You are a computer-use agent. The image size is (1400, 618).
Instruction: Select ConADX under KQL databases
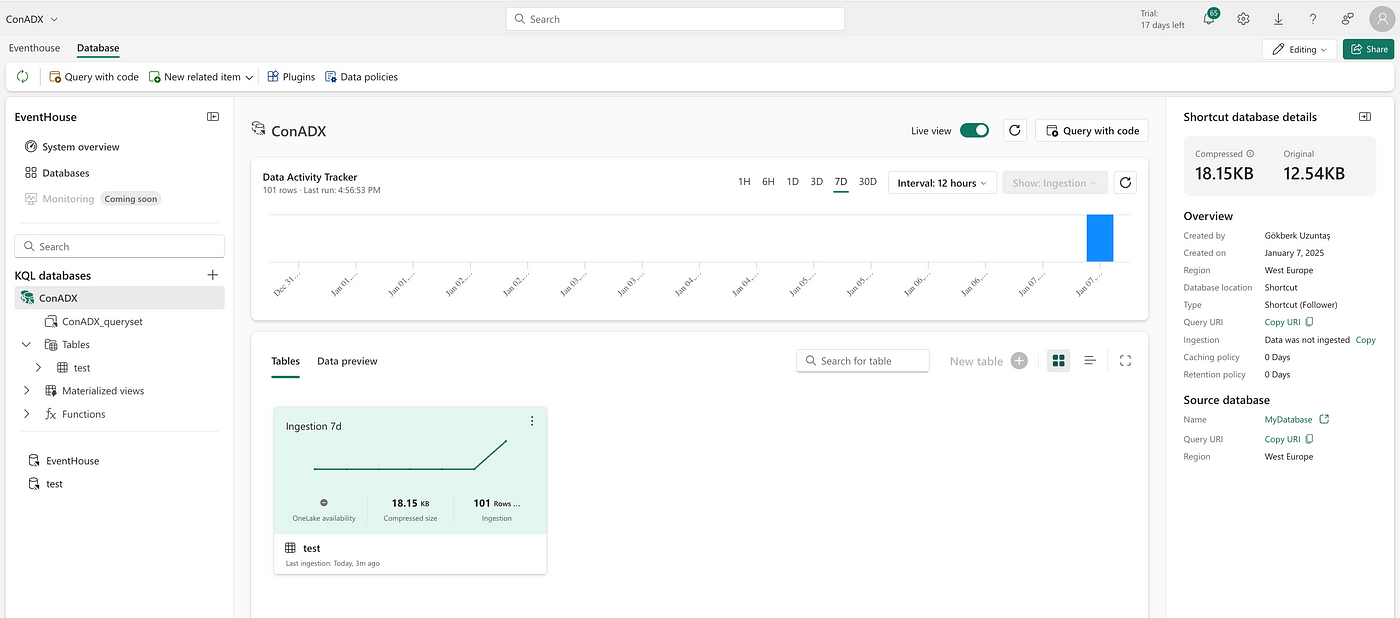pyautogui.click(x=119, y=298)
